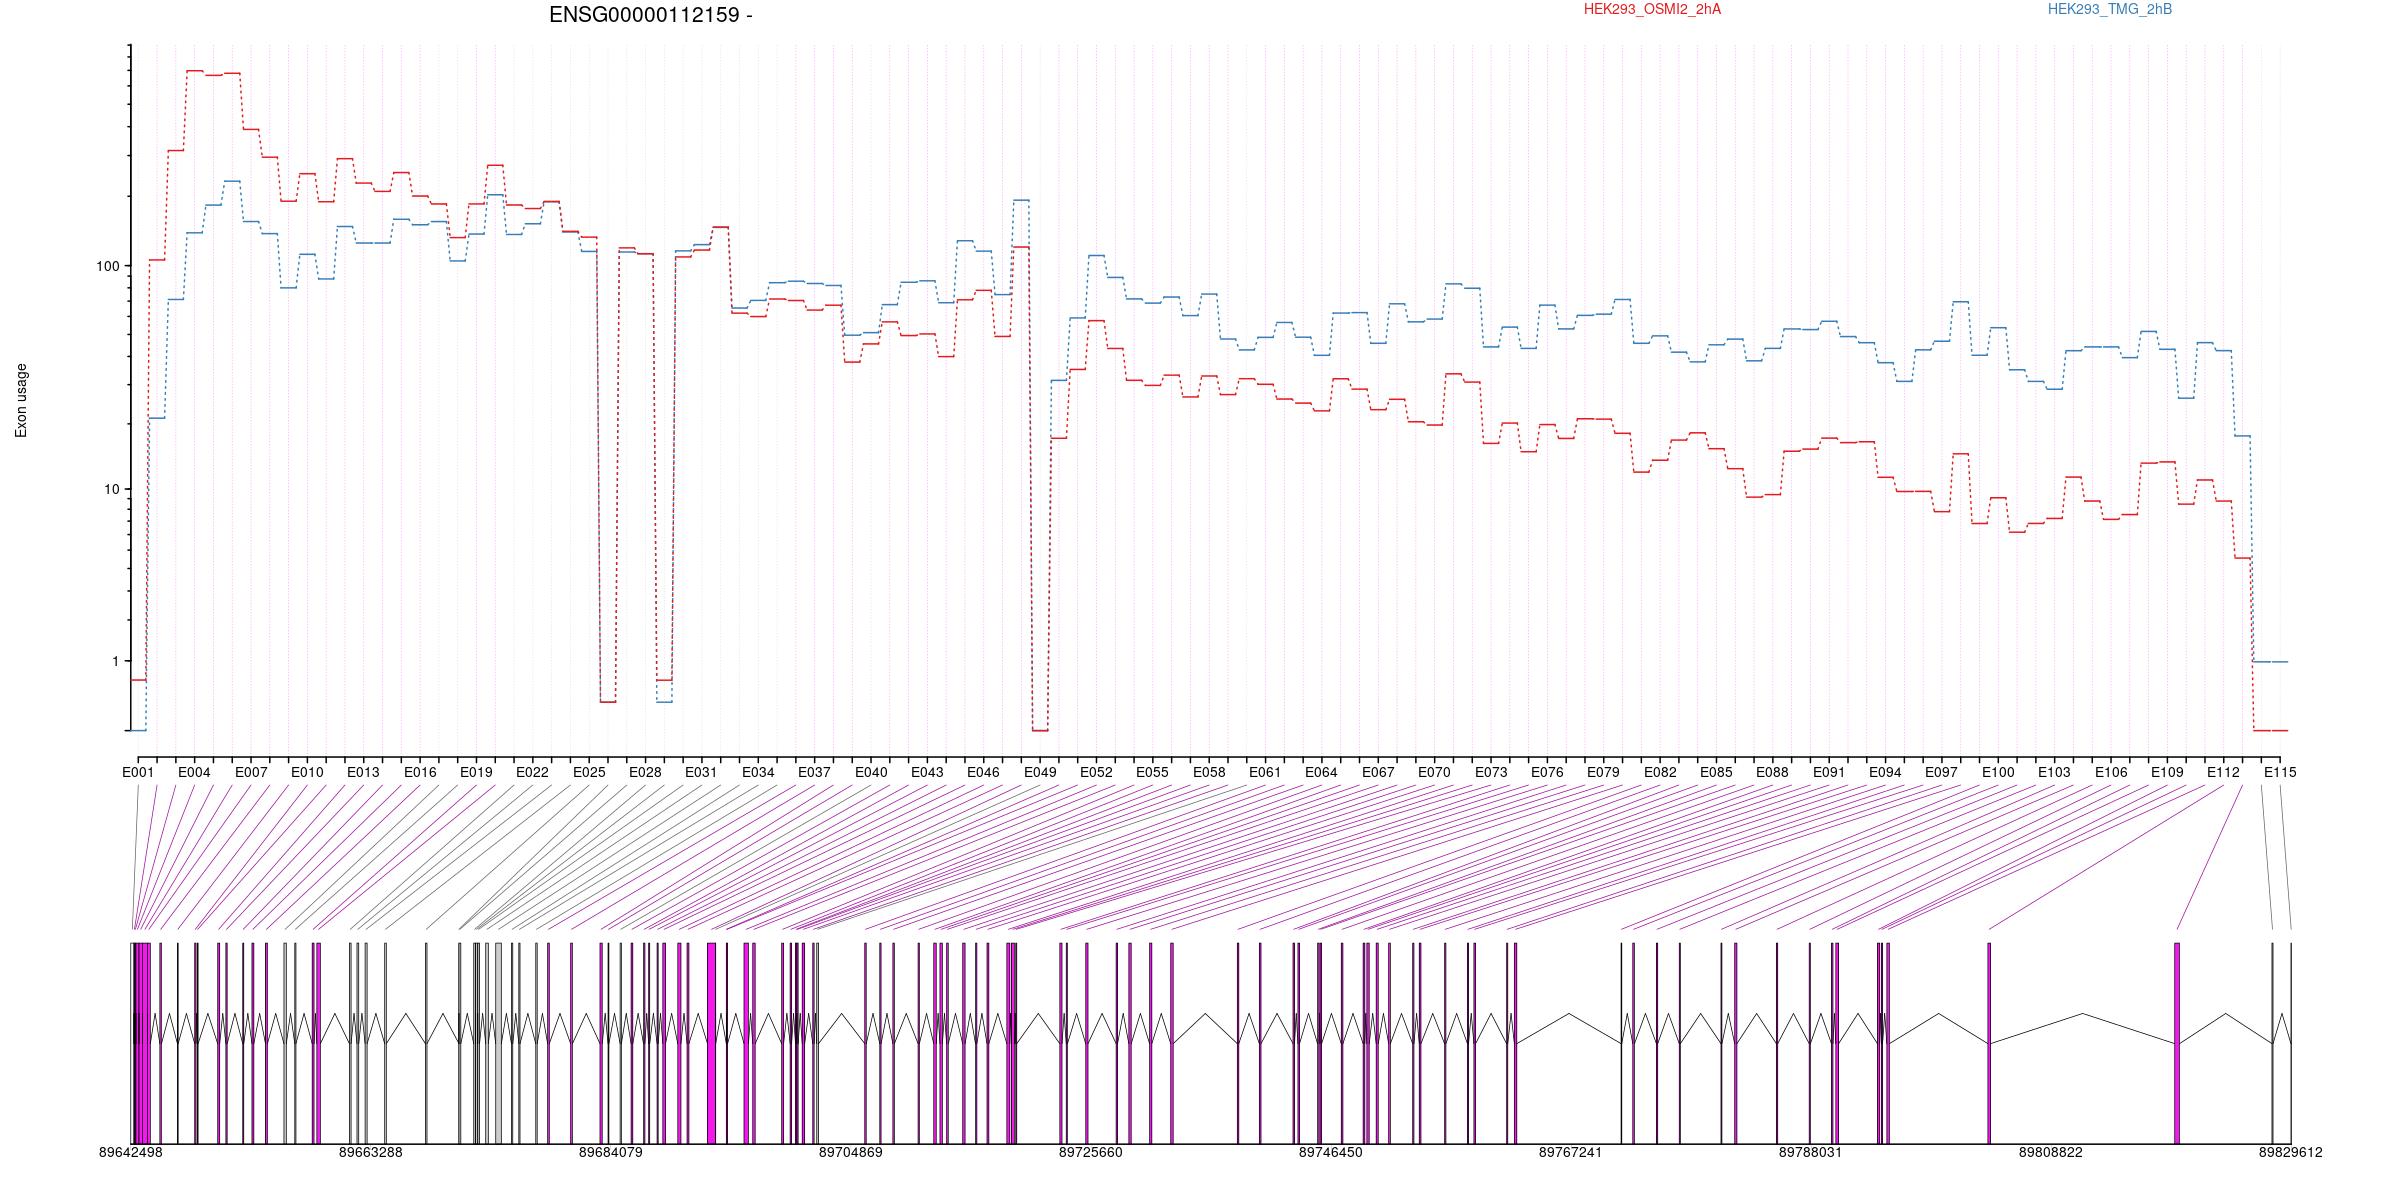Select the HEK293_OSMI2_2hA legend label
2400x1200 pixels.
tap(1652, 9)
